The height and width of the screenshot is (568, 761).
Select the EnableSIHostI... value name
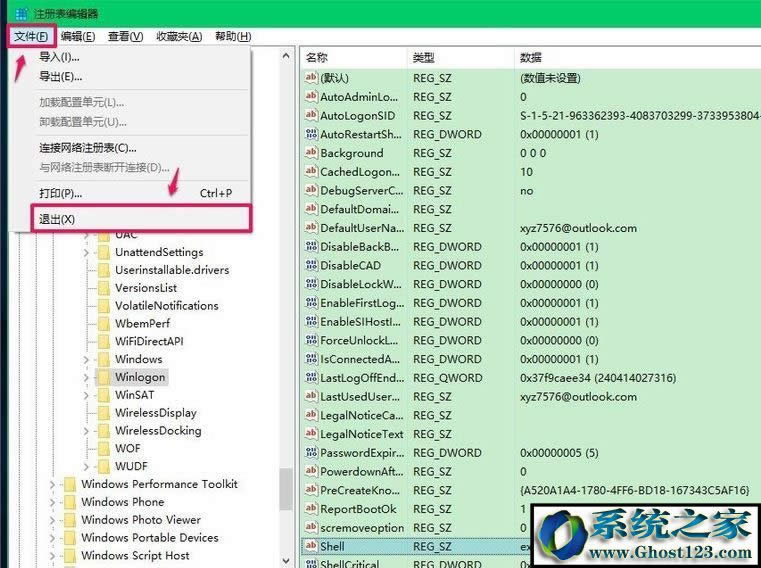coord(361,321)
